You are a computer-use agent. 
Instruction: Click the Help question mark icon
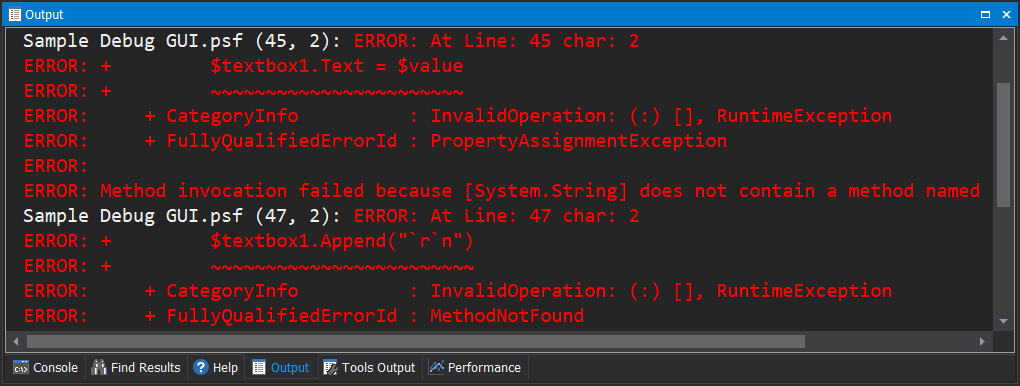(x=200, y=368)
